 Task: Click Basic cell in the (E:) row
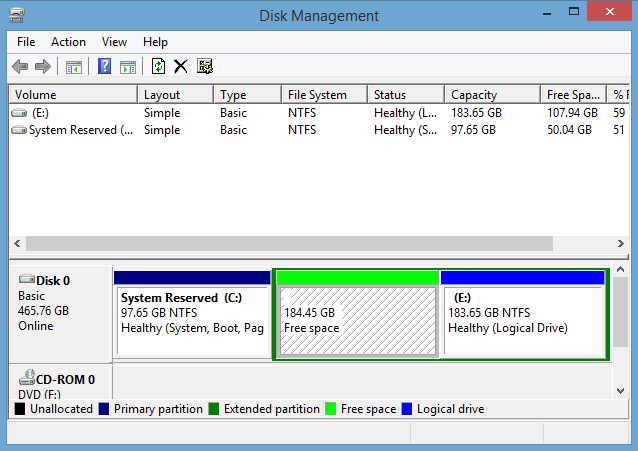tap(234, 113)
